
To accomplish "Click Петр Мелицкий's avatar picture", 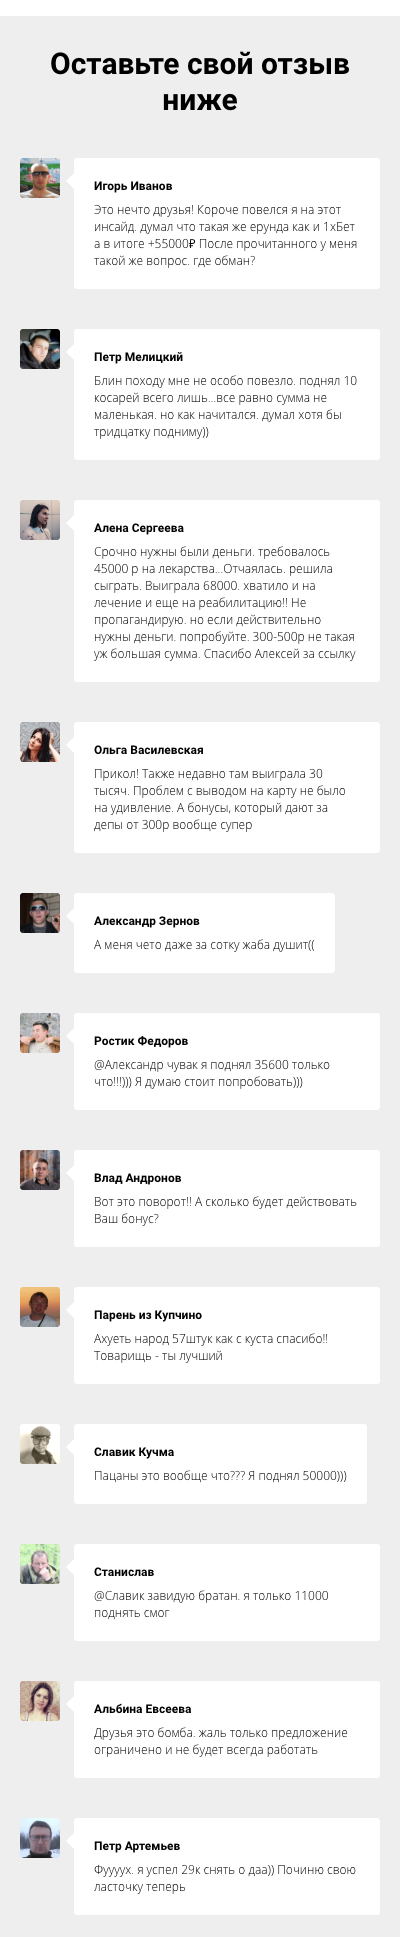I will click(40, 348).
